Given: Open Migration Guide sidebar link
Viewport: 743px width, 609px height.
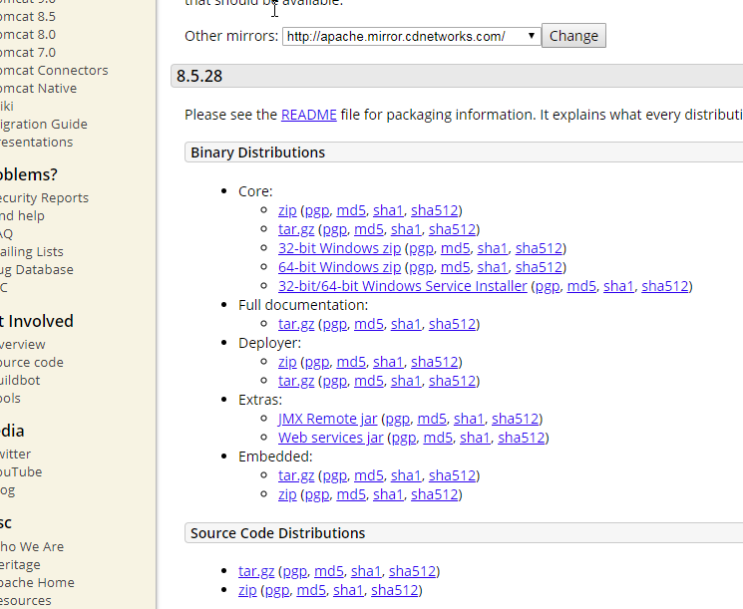Looking at the screenshot, I should coord(44,124).
